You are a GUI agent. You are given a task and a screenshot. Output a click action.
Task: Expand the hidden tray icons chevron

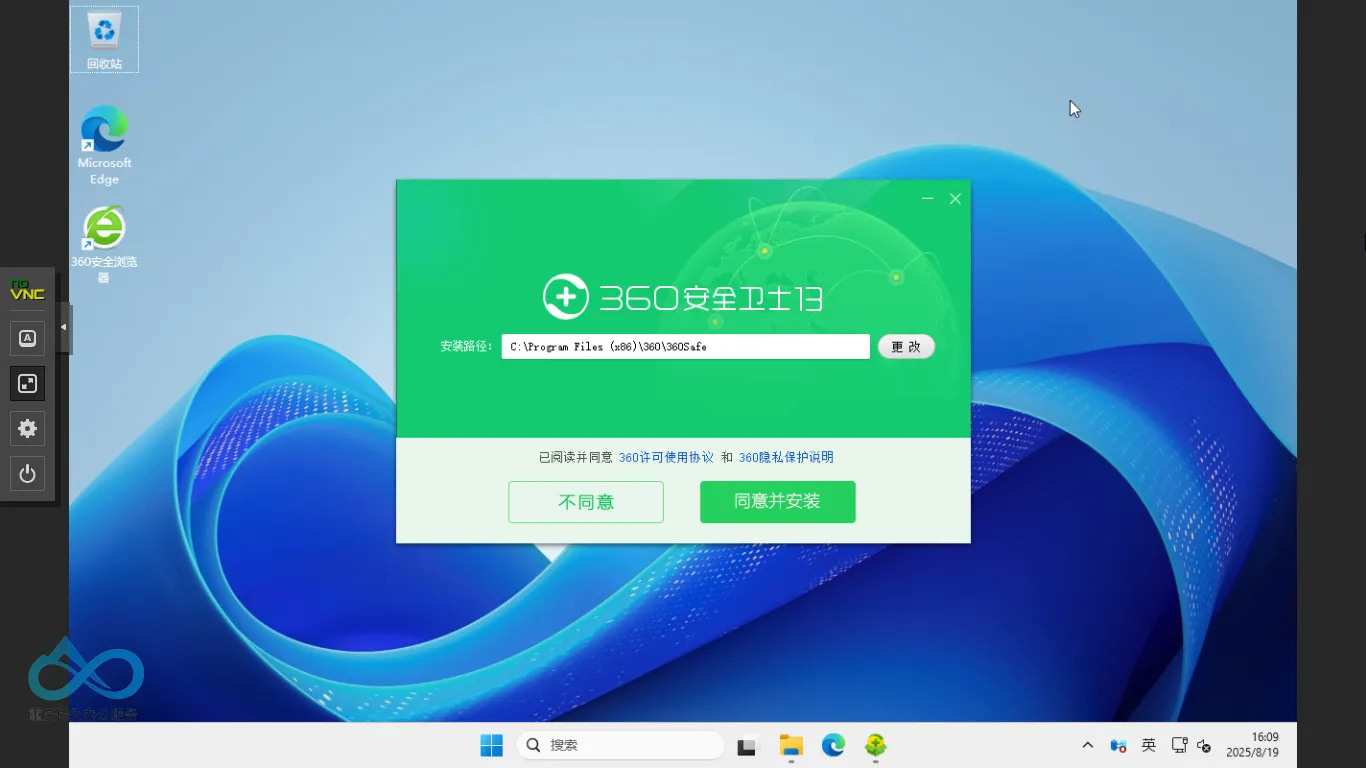click(1088, 746)
